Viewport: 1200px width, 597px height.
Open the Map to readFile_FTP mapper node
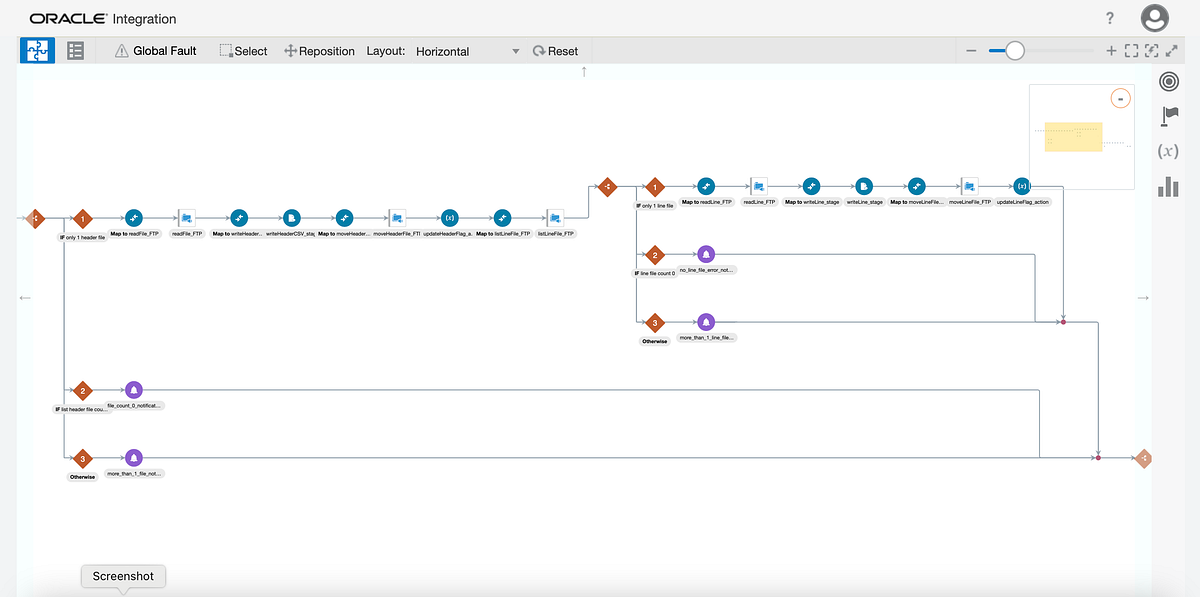pyautogui.click(x=134, y=218)
